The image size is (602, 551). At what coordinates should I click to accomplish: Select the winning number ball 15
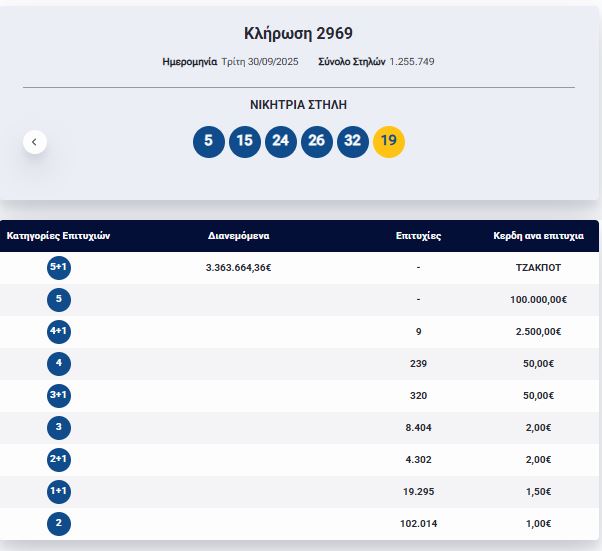pos(244,141)
